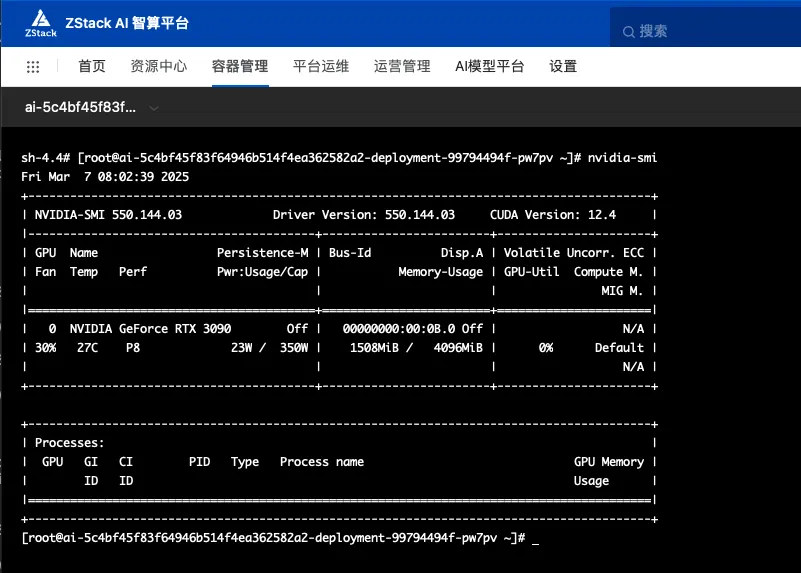
Task: Click NVIDIA-SMI 550.144.03 text
Action: tap(108, 214)
